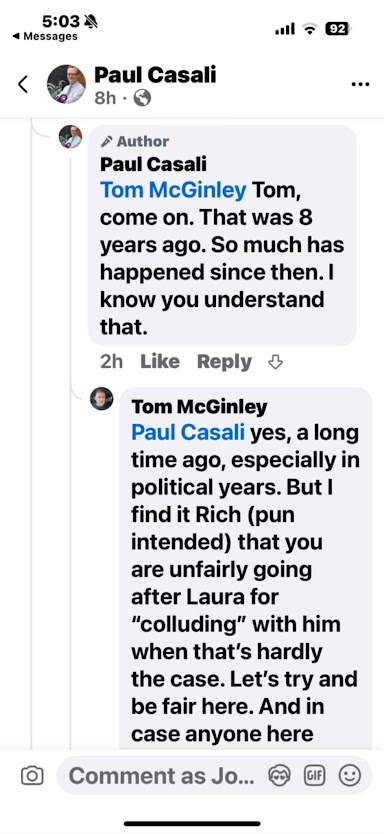Follow the blue Paul Casali mention link

pos(188,432)
